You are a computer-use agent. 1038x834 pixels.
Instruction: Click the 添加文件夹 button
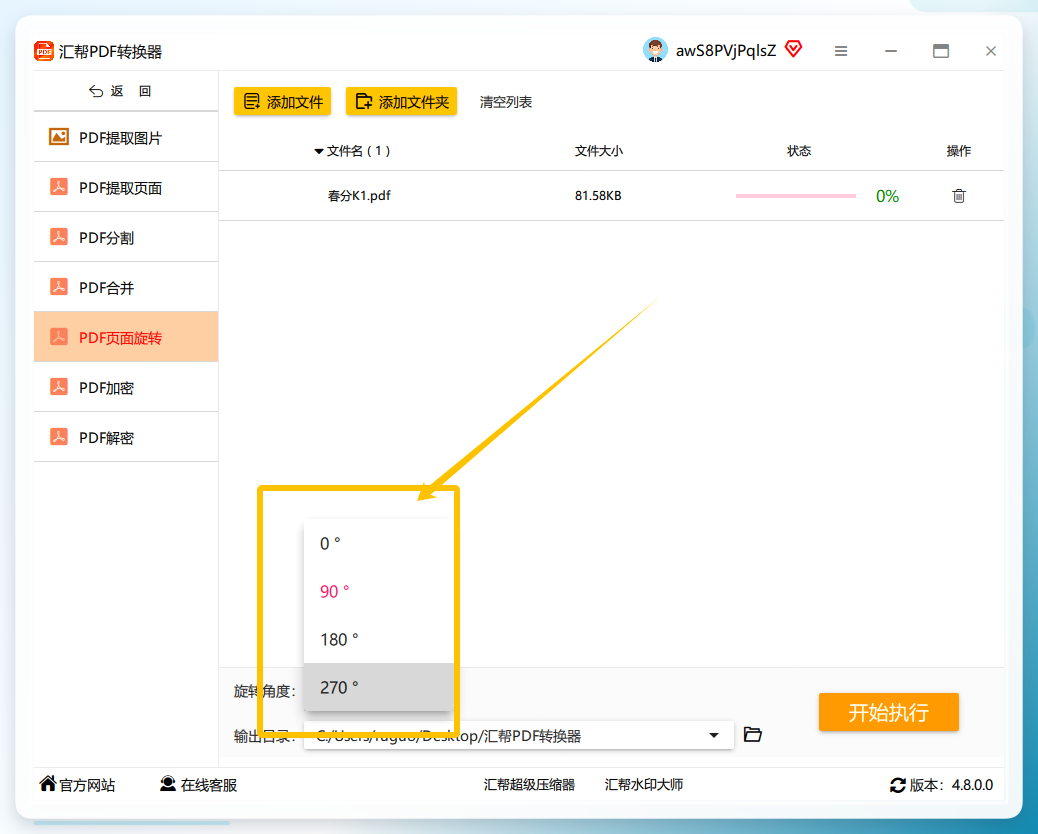(401, 101)
